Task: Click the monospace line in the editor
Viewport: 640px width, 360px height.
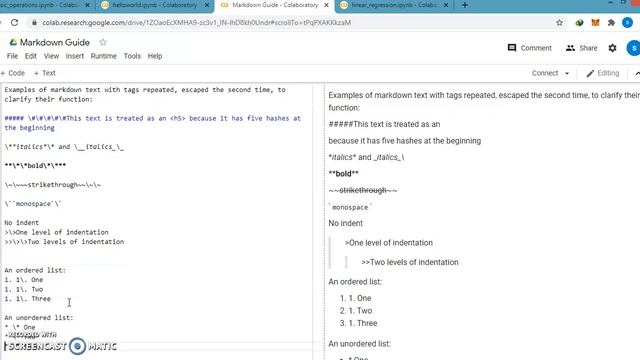Action: (33, 204)
